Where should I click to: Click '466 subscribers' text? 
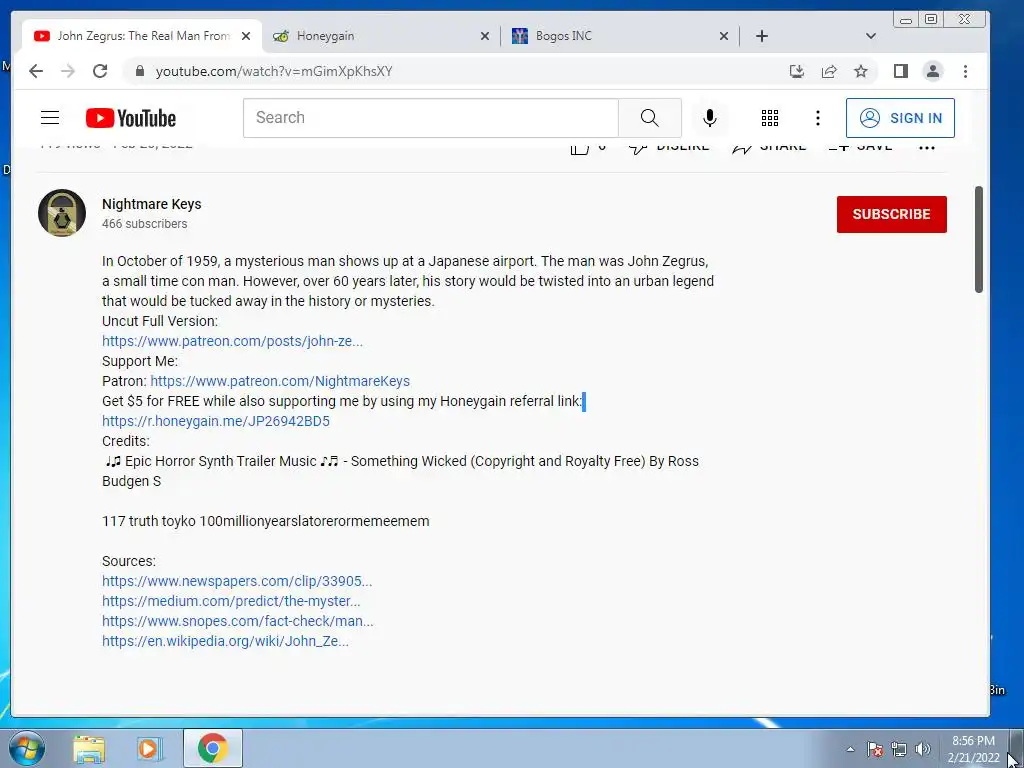144,224
